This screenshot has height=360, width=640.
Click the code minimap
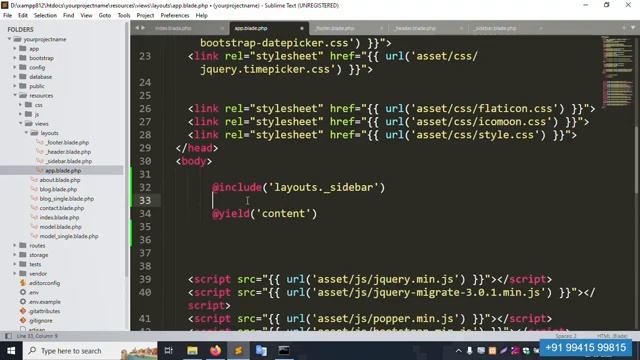[x=616, y=73]
